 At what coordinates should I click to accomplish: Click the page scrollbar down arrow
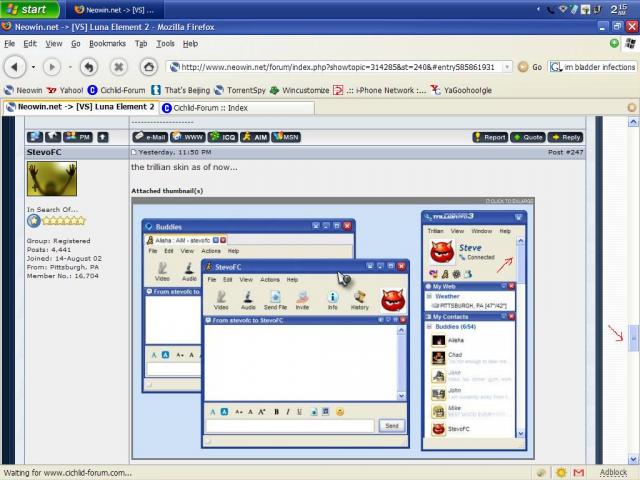(633, 459)
